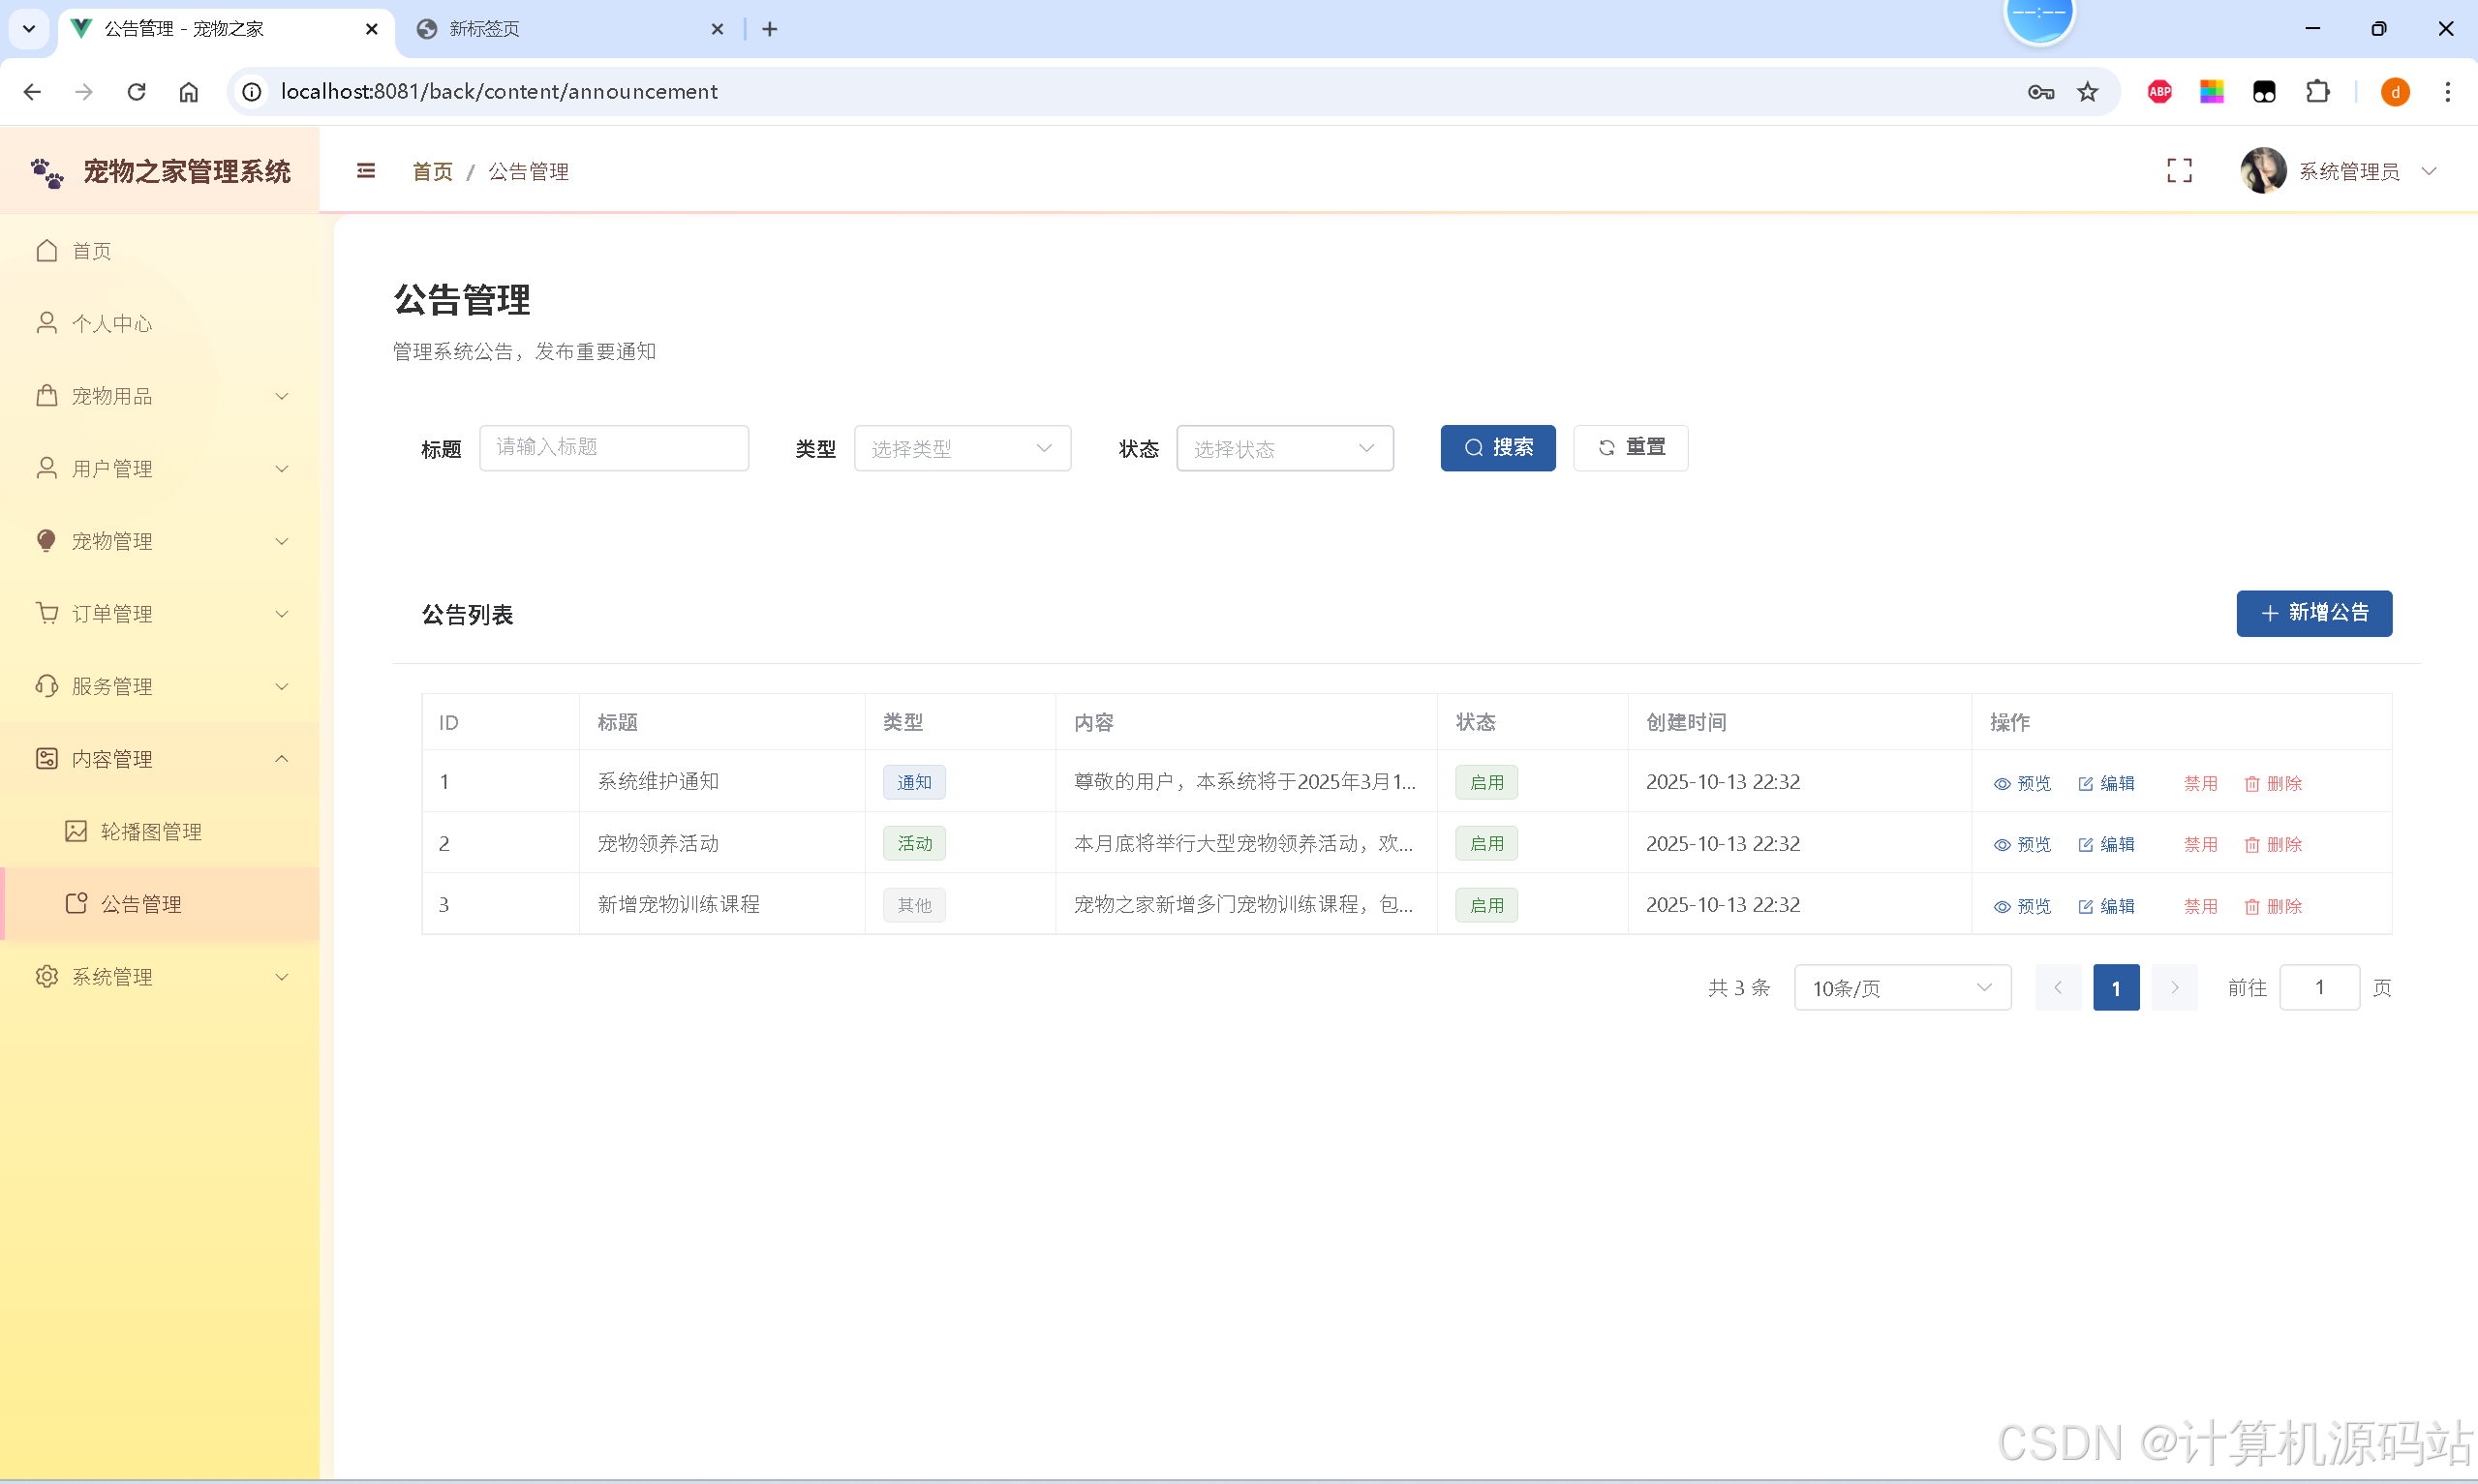Open the Chrome three-dot menu
The height and width of the screenshot is (1484, 2478).
(2448, 92)
